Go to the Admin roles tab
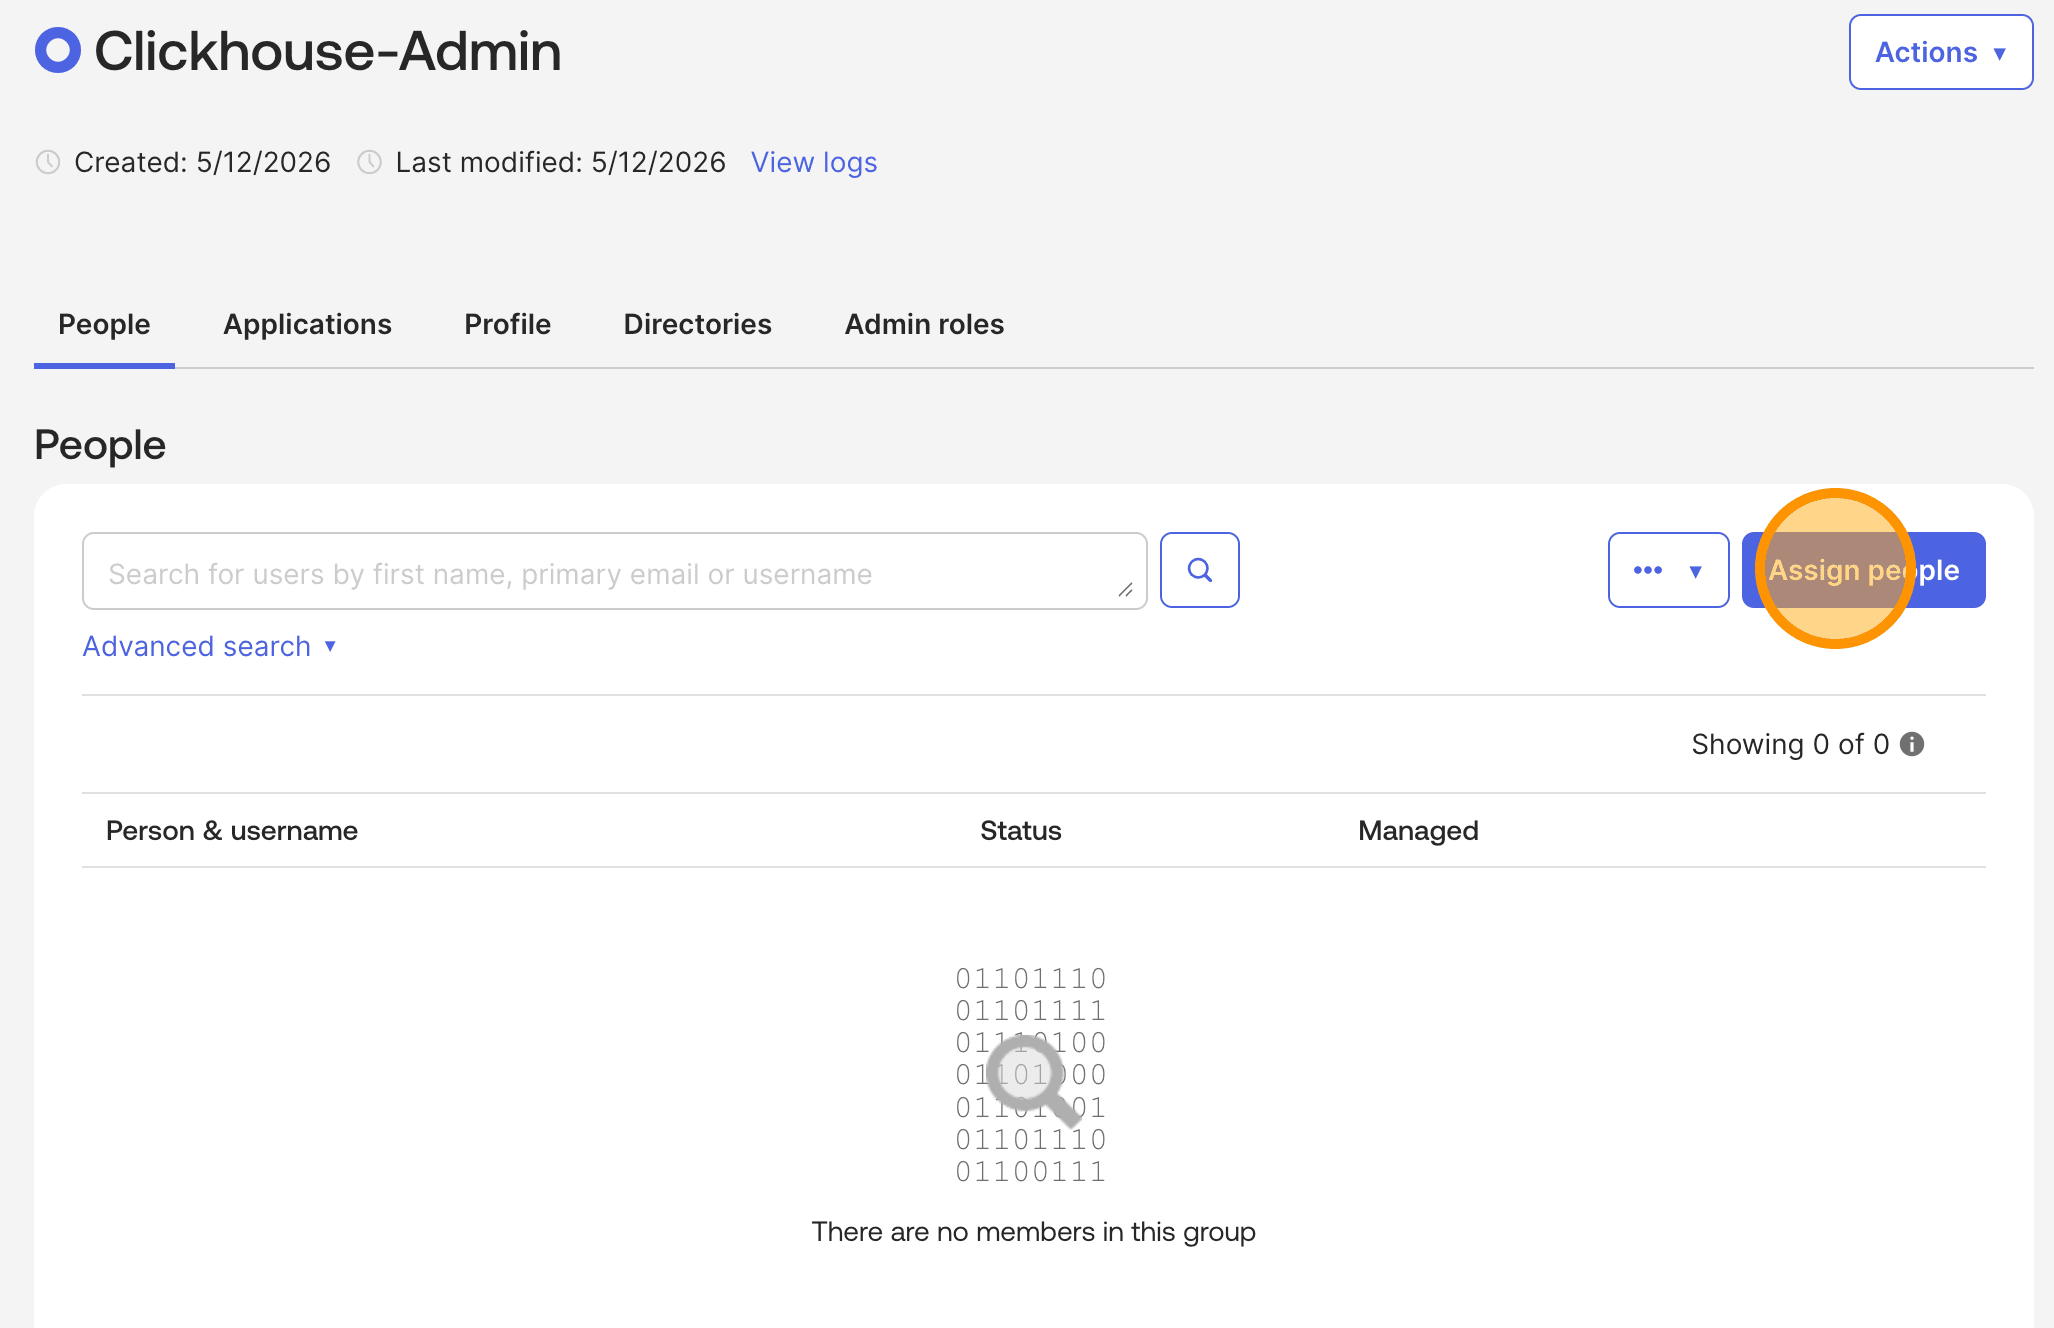 [924, 324]
